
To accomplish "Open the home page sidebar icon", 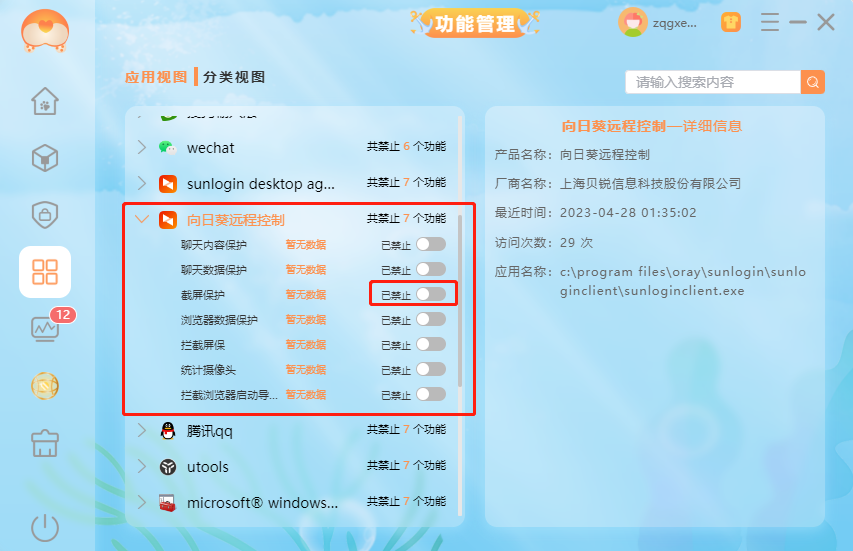I will (x=45, y=101).
